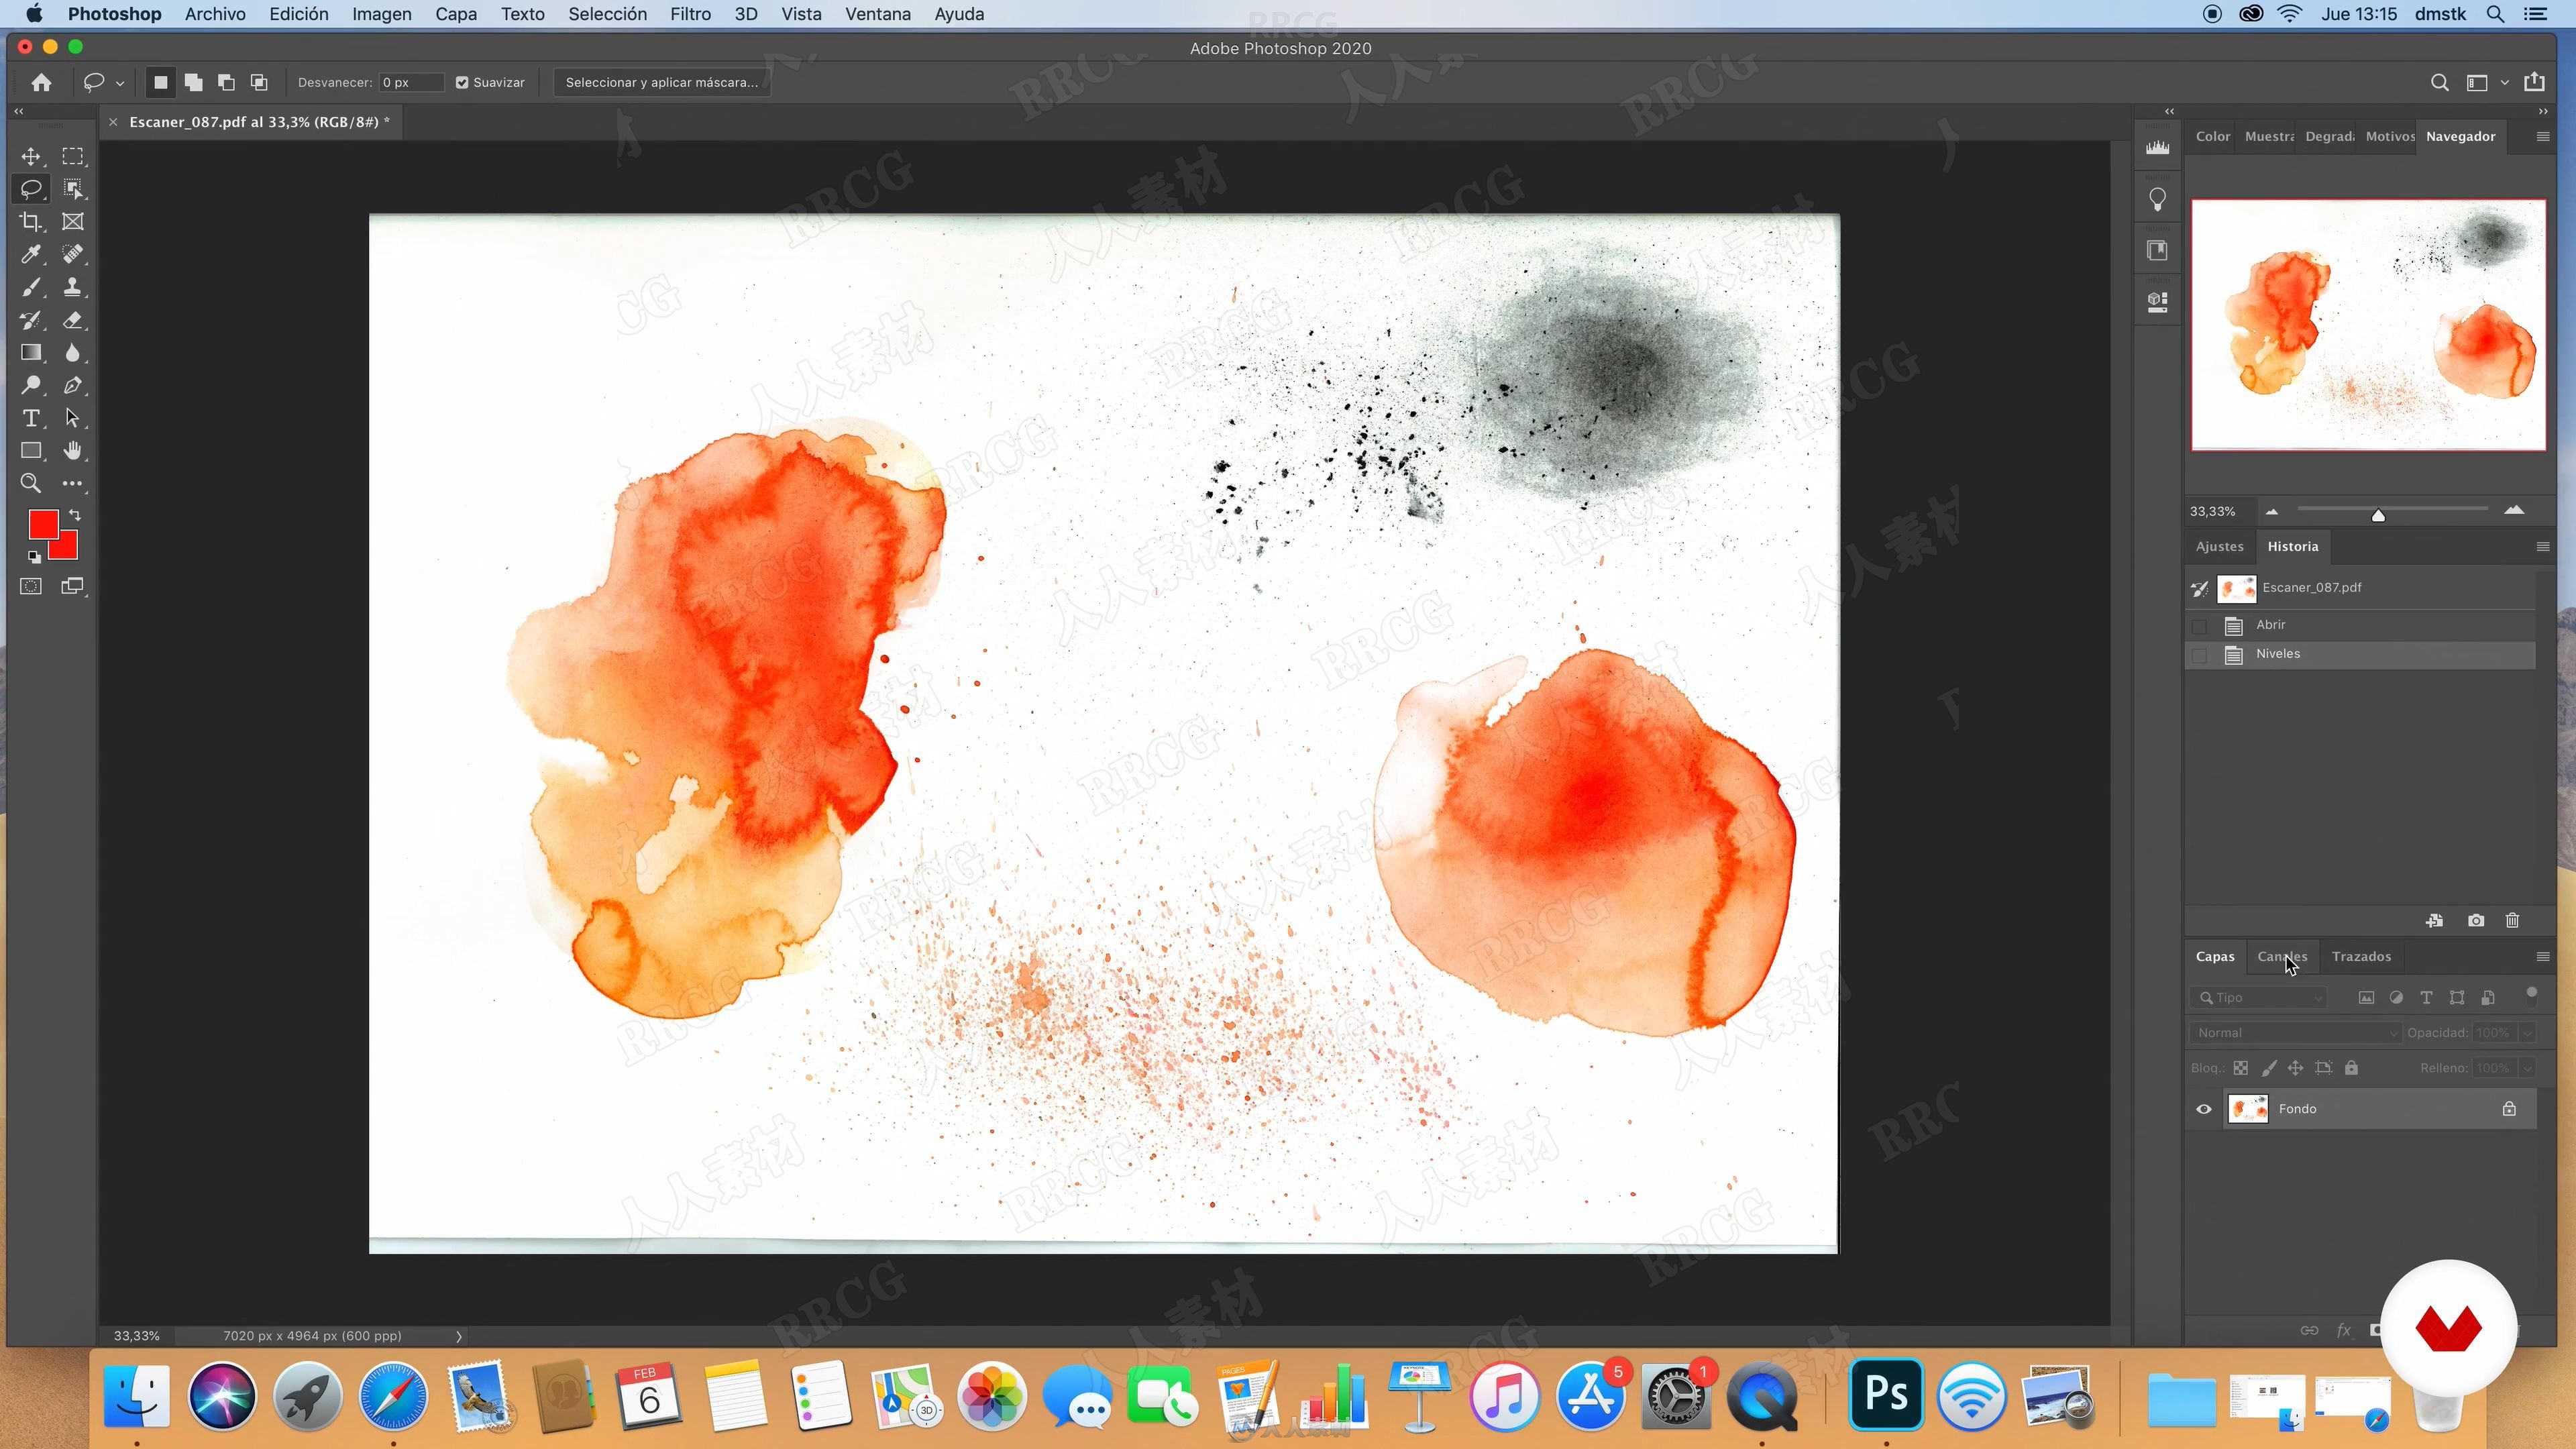Open the layer Tipo filter dropdown
Viewport: 2576px width, 1449px height.
pyautogui.click(x=2259, y=997)
